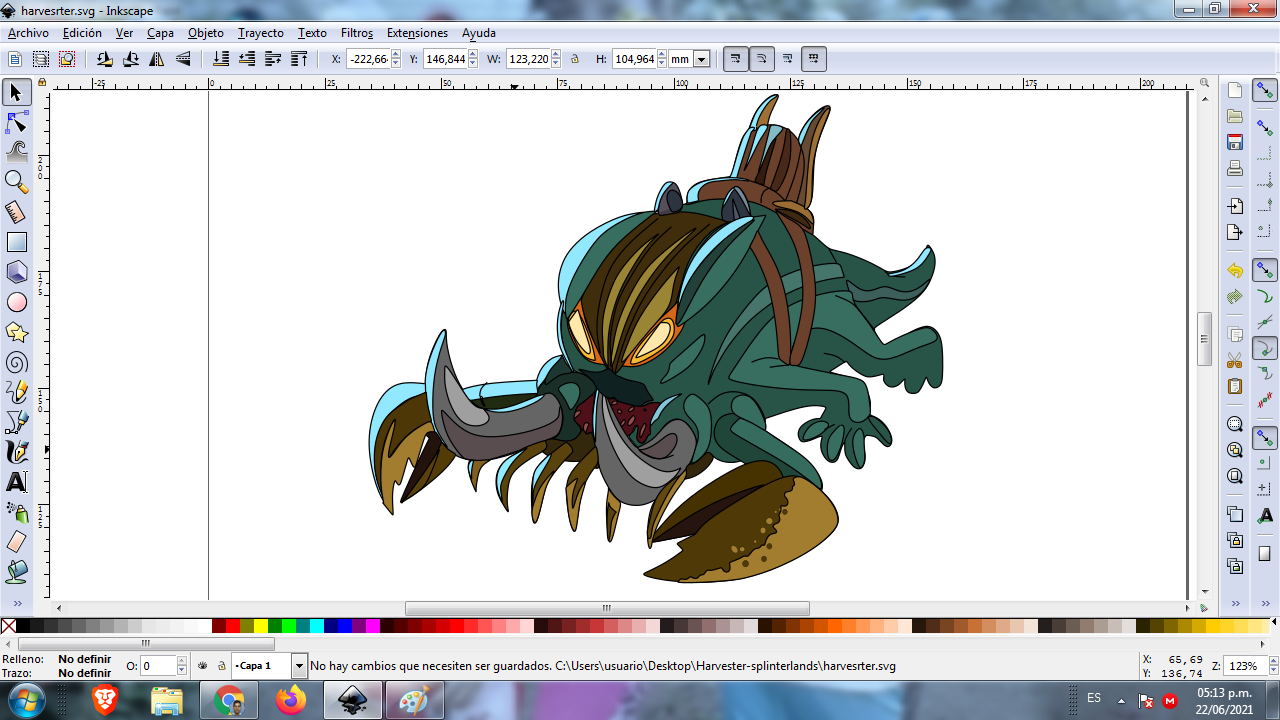Toggle scale rounded corners option
1280x720 pixels.
[x=762, y=59]
